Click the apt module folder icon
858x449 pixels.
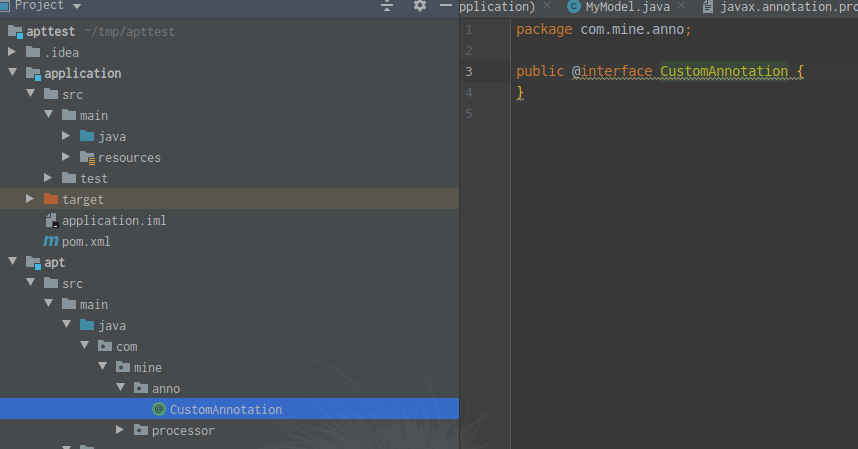click(x=33, y=263)
